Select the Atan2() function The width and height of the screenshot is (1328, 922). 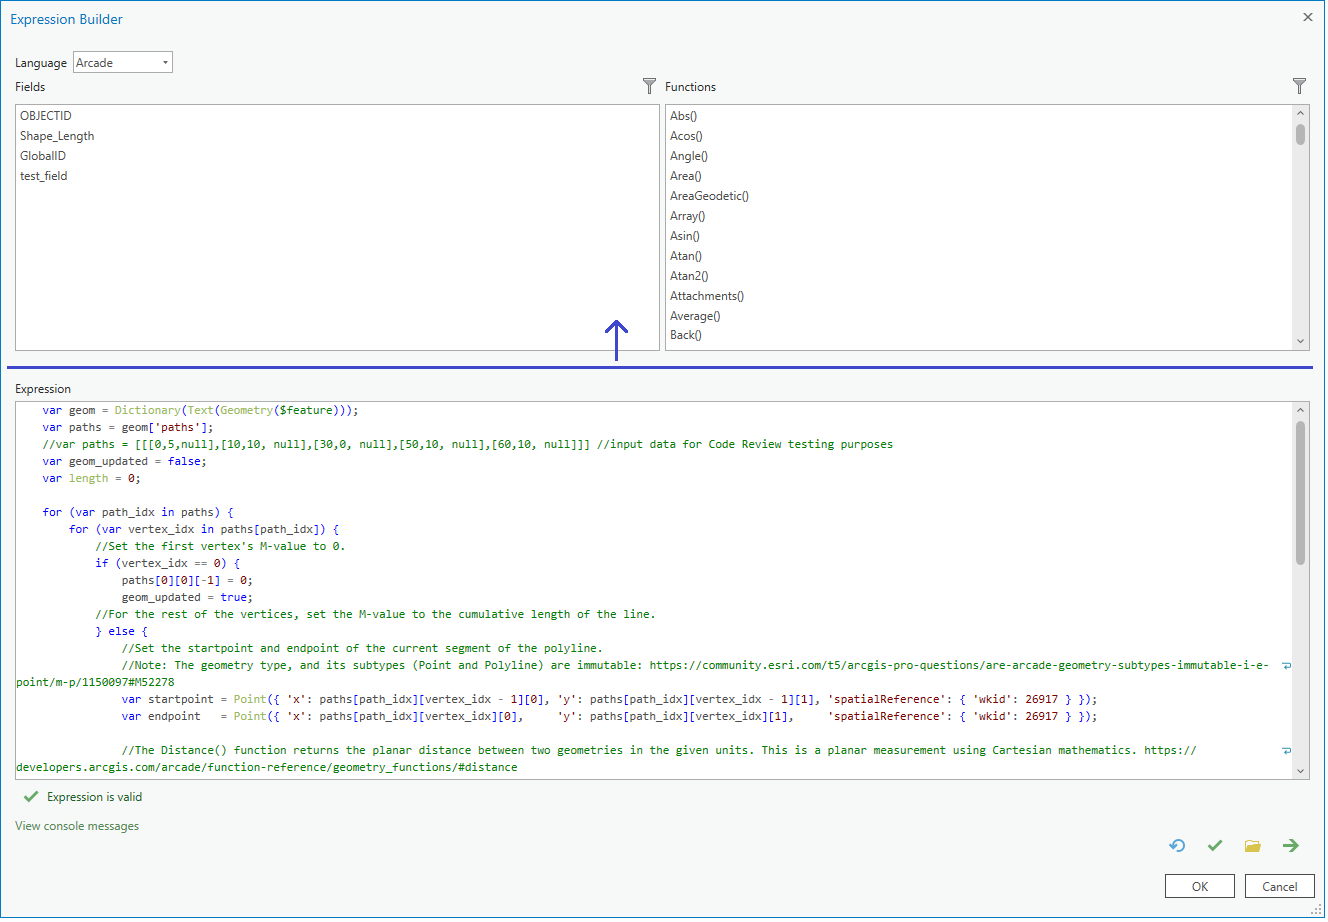(689, 276)
